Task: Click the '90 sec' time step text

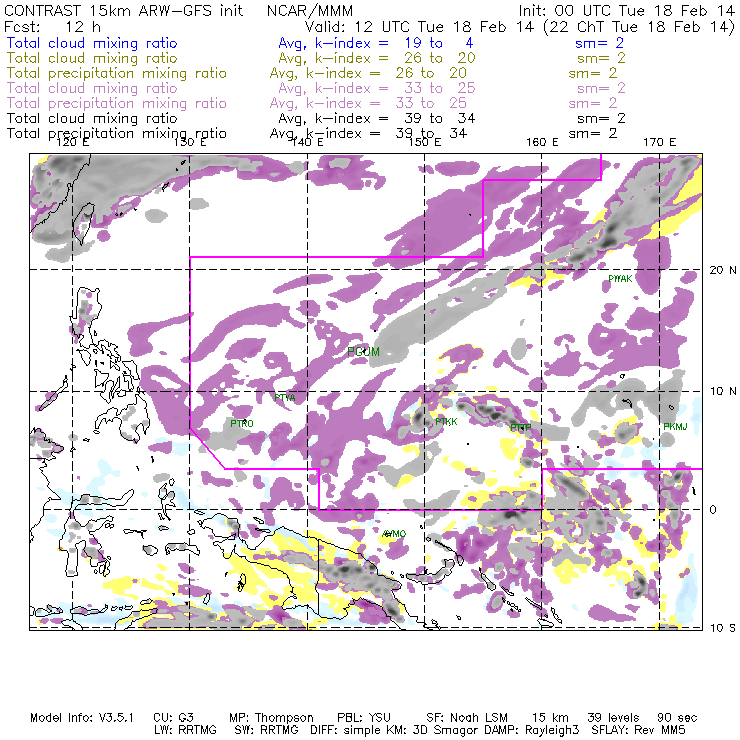Action: tap(677, 718)
